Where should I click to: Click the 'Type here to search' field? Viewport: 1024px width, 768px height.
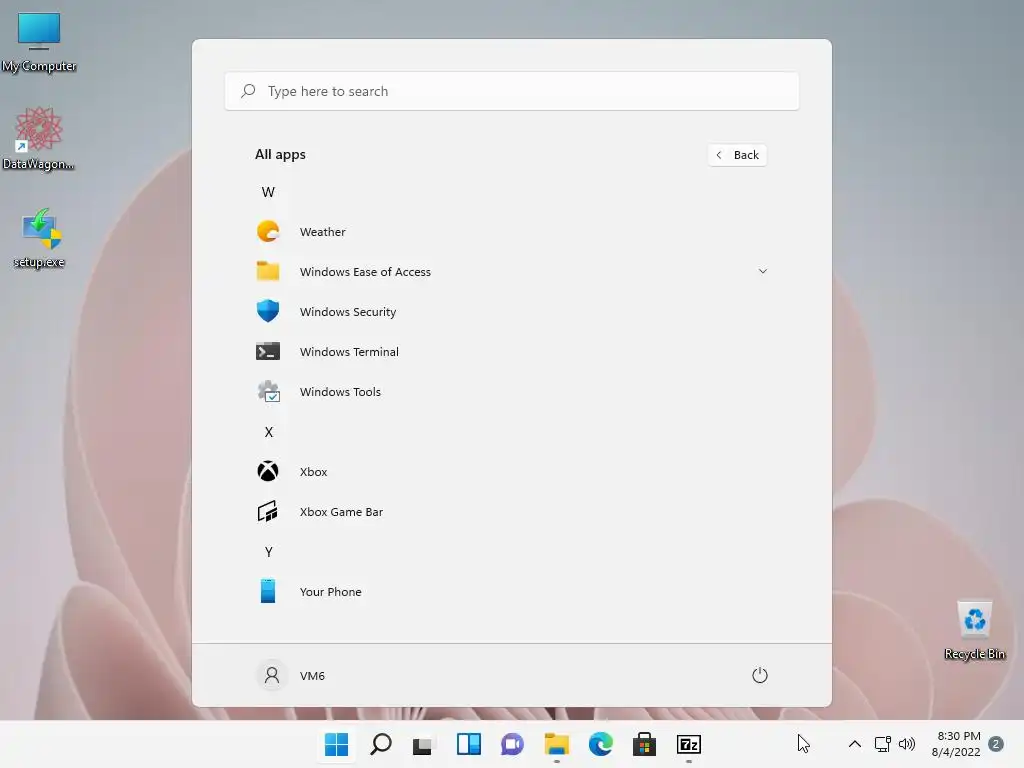click(511, 91)
